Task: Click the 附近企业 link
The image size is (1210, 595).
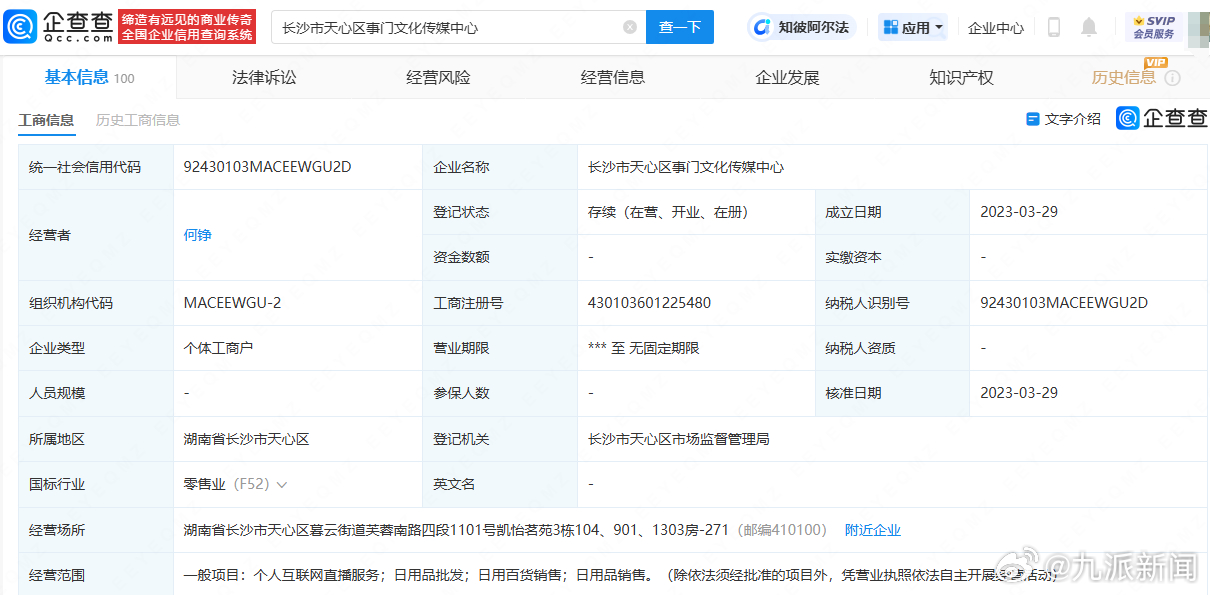Action: (x=873, y=530)
